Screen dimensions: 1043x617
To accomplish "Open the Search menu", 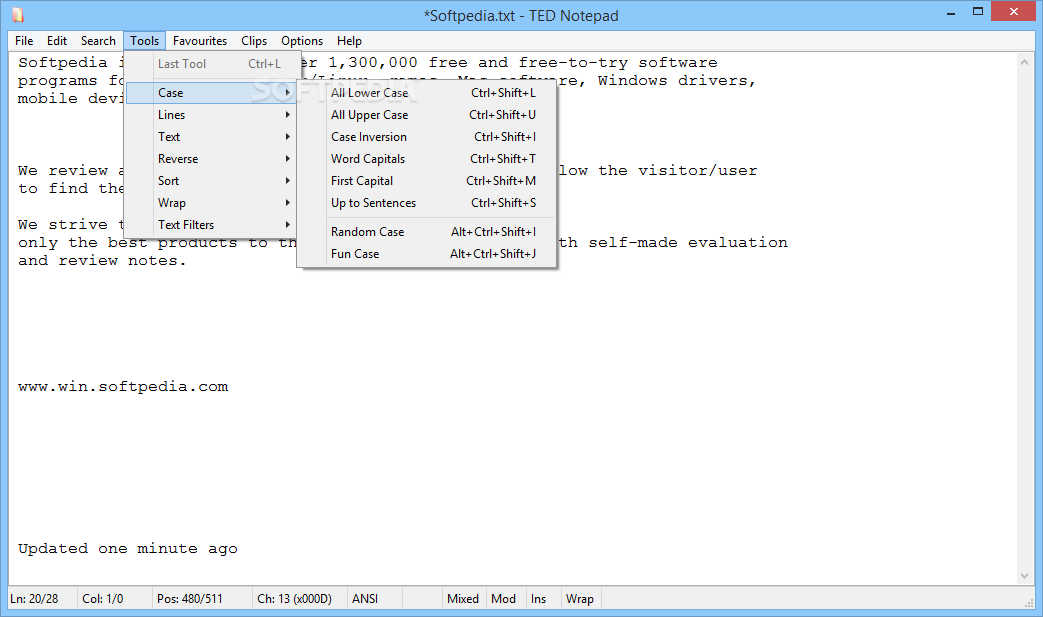I will (x=98, y=41).
